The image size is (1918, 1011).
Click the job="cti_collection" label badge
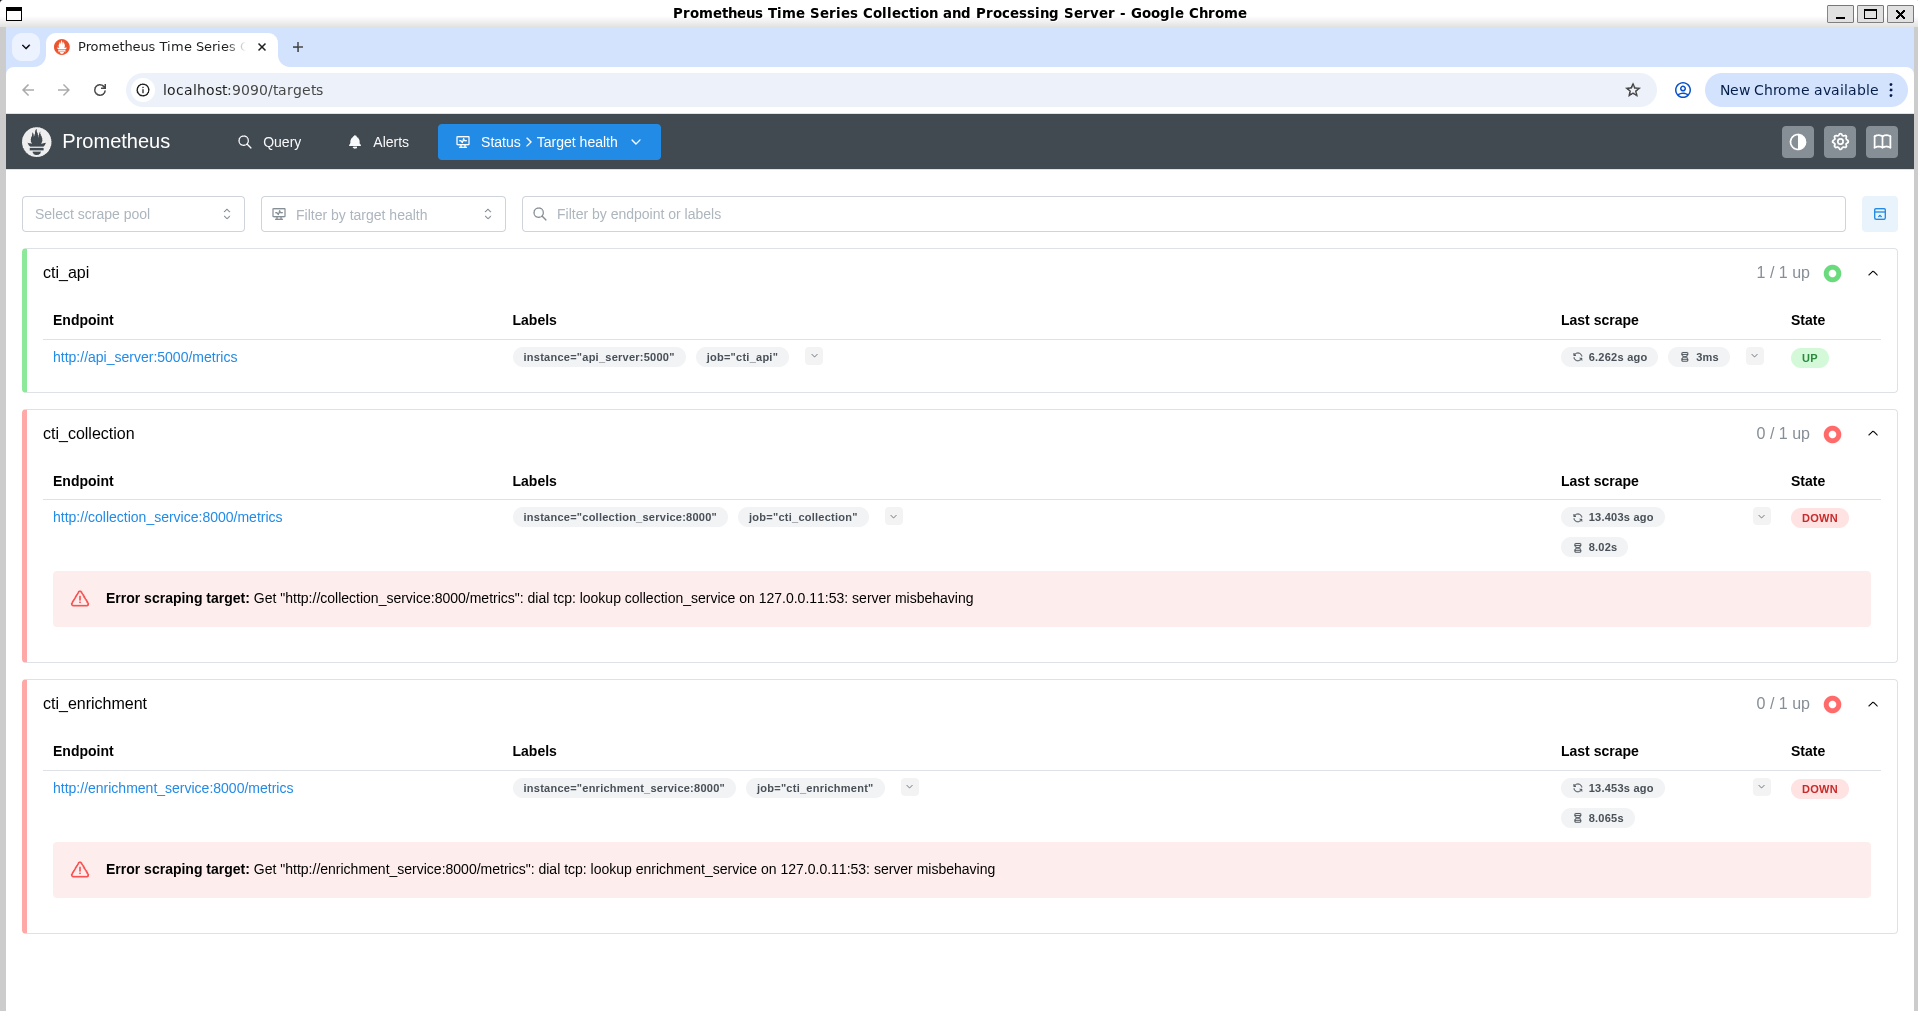coord(803,517)
